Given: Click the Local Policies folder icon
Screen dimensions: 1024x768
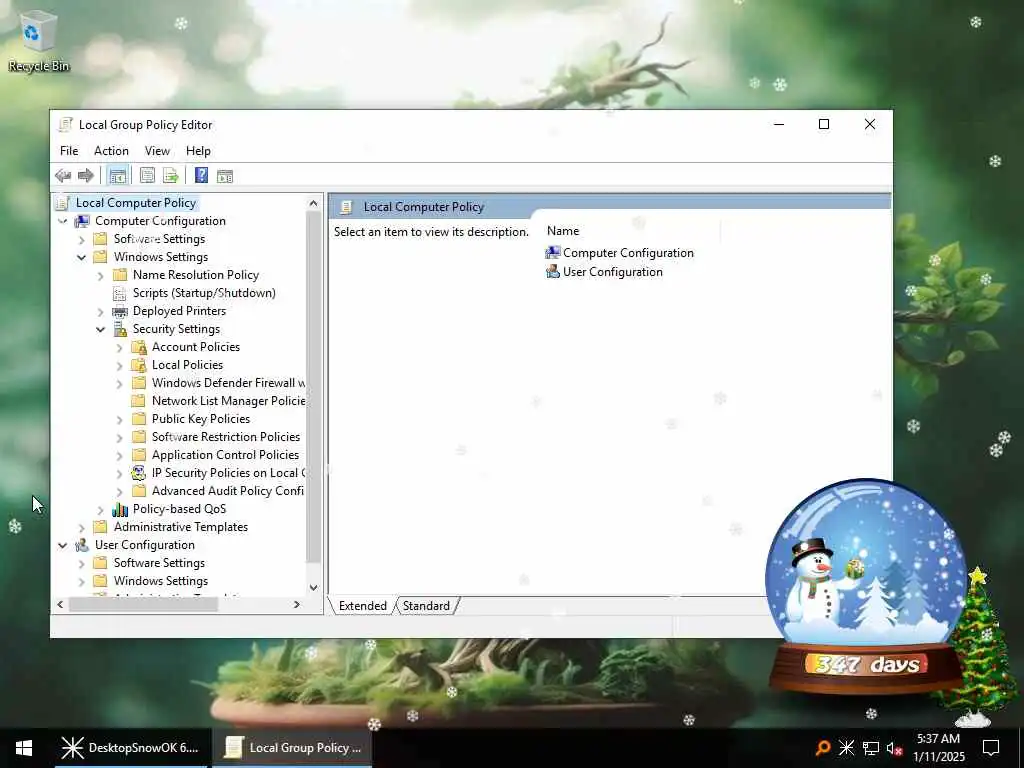Looking at the screenshot, I should point(138,365).
